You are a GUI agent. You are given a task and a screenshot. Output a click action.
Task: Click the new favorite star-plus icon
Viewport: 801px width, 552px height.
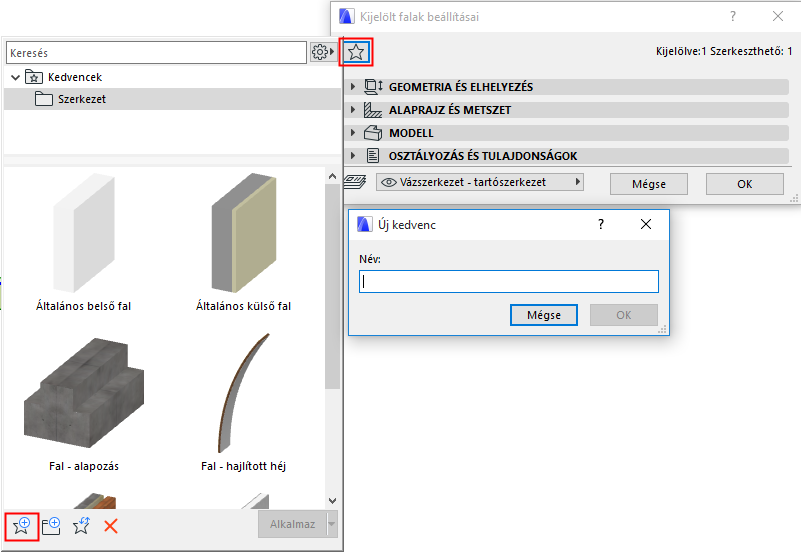coord(21,525)
